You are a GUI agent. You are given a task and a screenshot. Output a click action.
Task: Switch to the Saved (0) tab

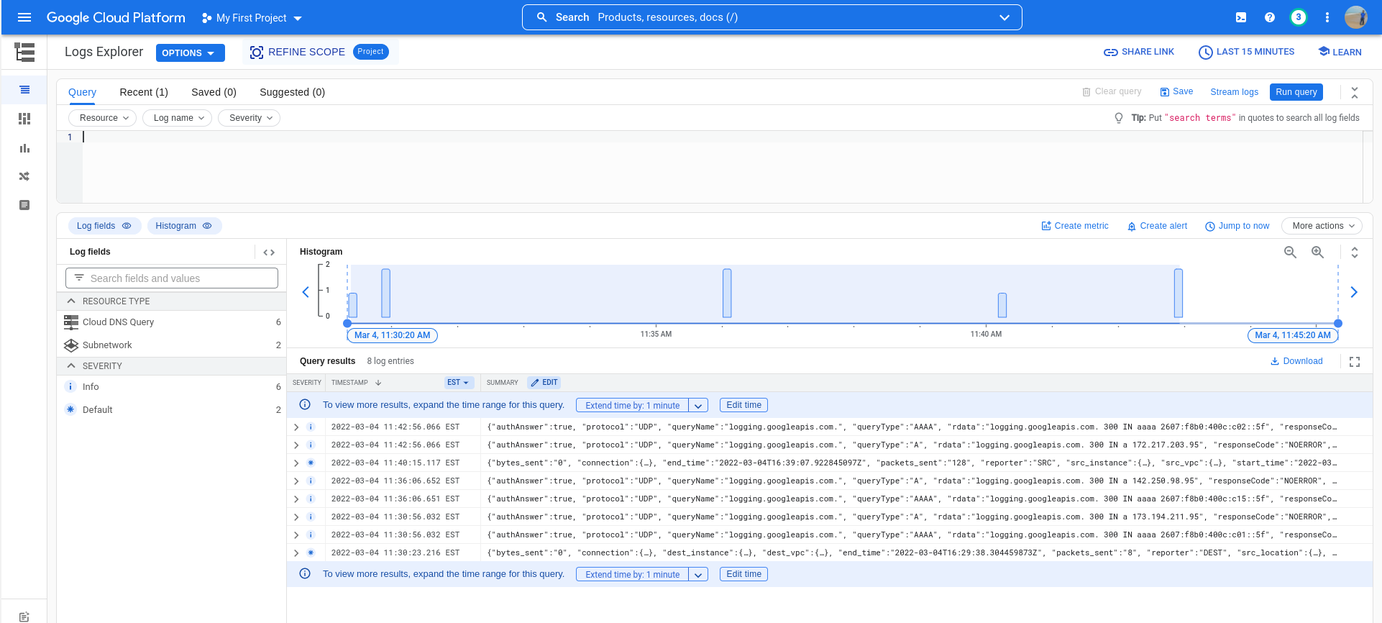click(x=213, y=92)
